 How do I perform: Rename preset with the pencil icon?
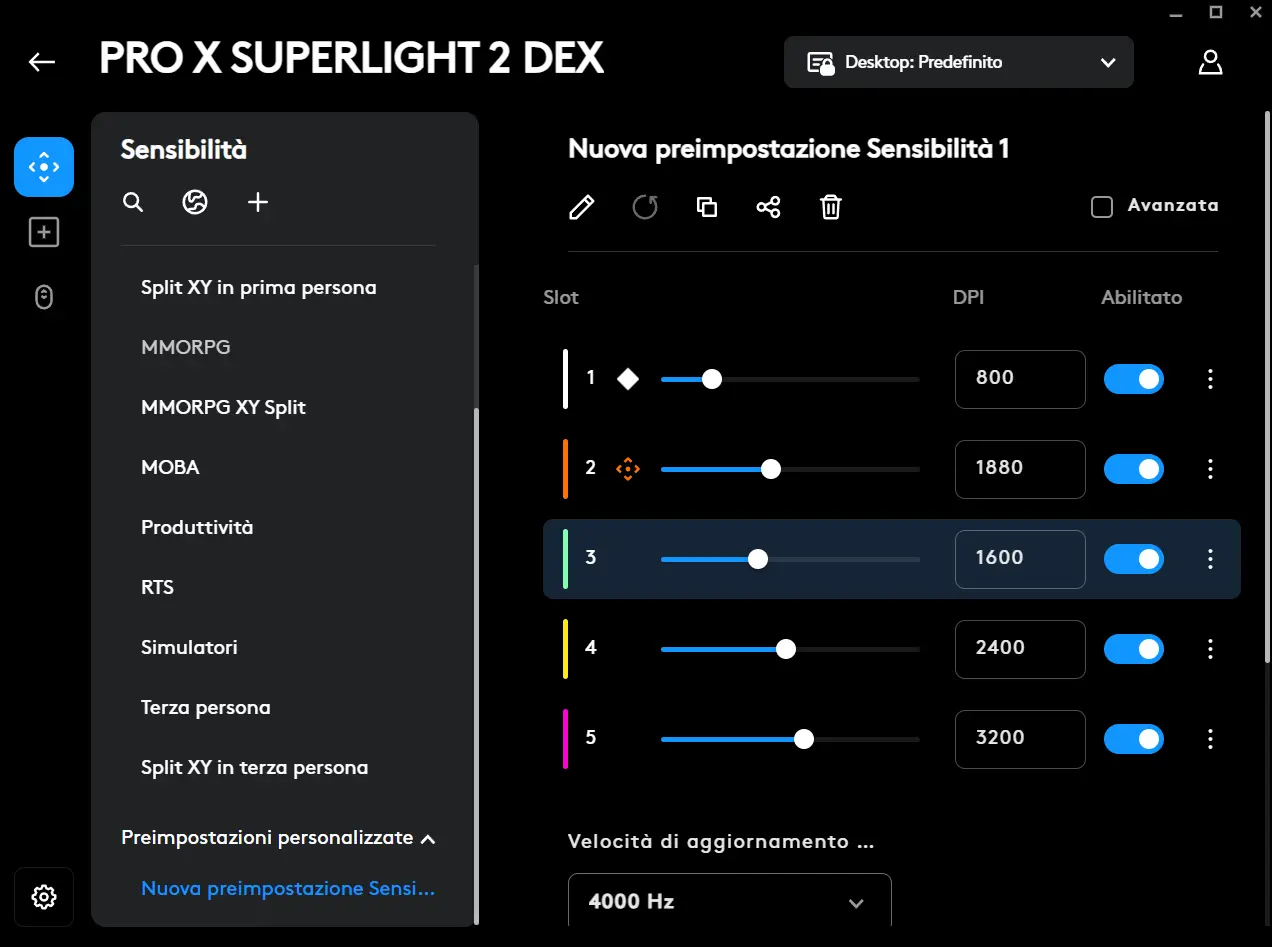pyautogui.click(x=581, y=207)
